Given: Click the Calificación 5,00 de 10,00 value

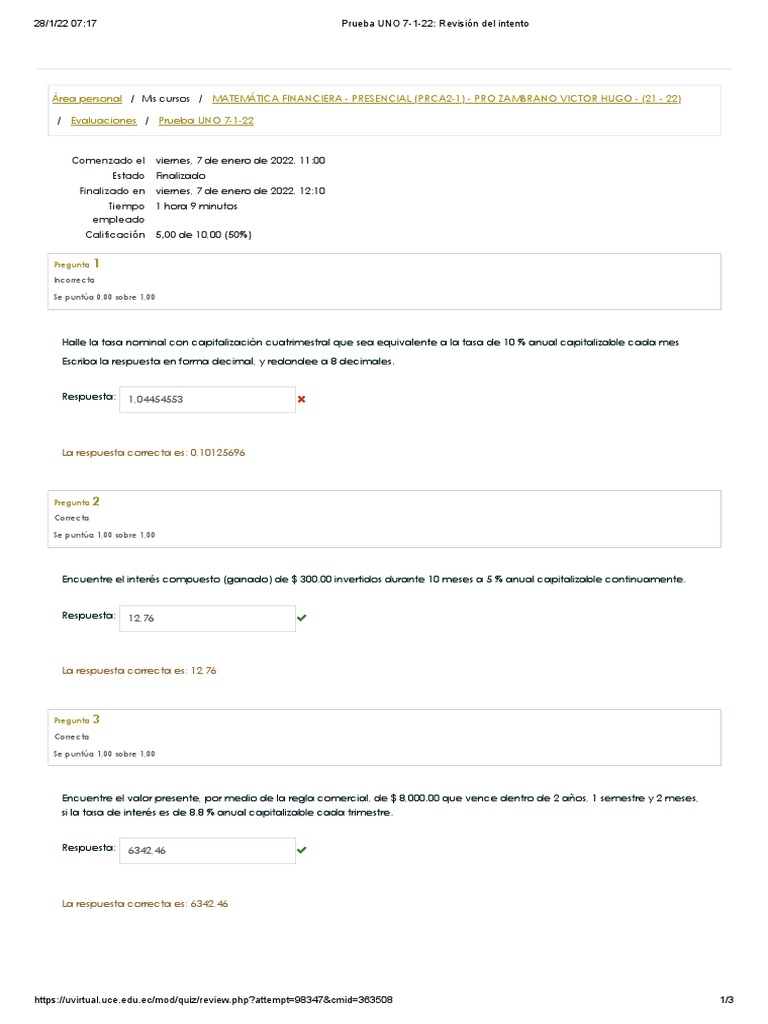Looking at the screenshot, I should [x=203, y=235].
